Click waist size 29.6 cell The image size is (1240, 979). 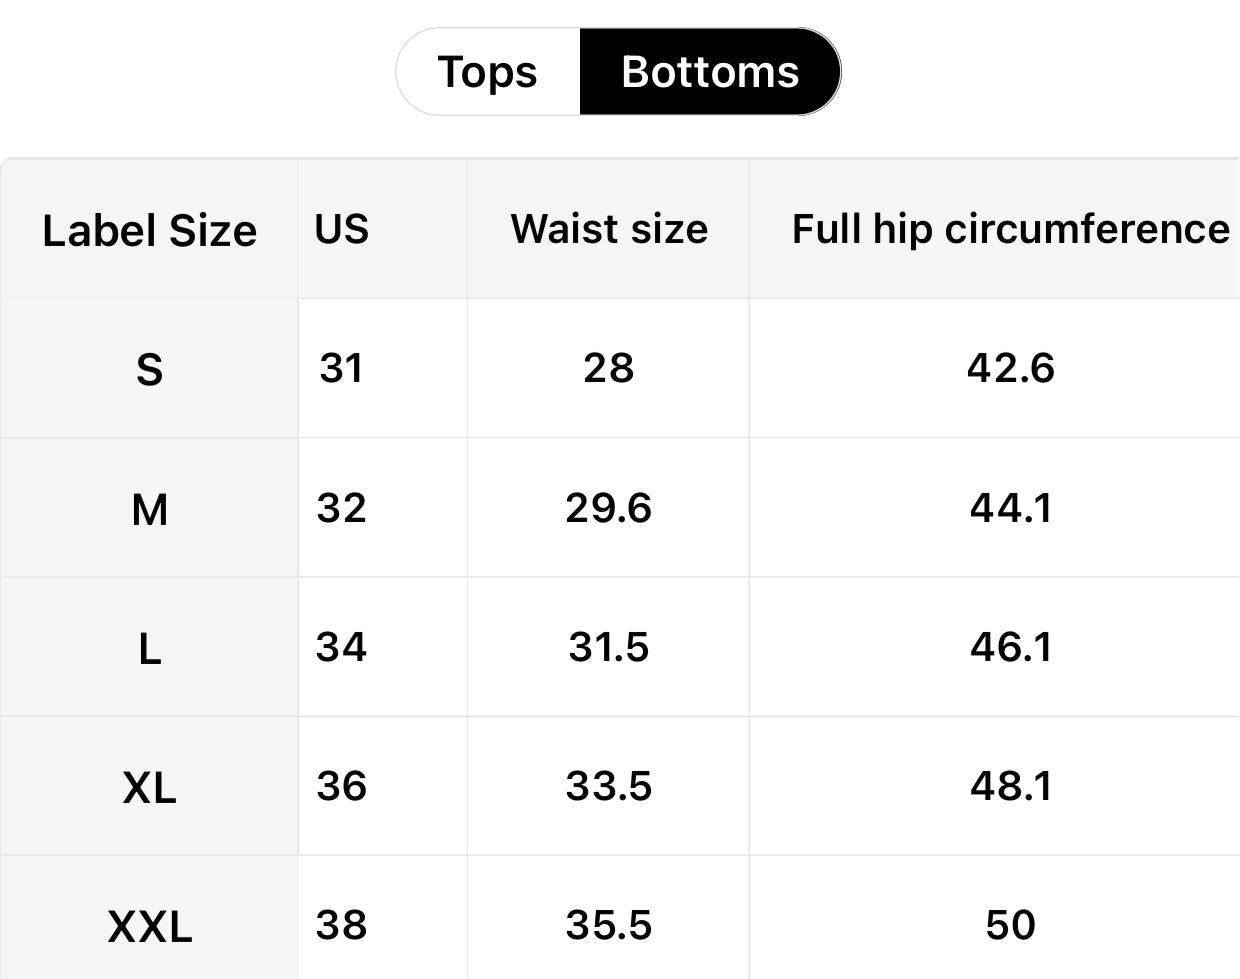608,508
